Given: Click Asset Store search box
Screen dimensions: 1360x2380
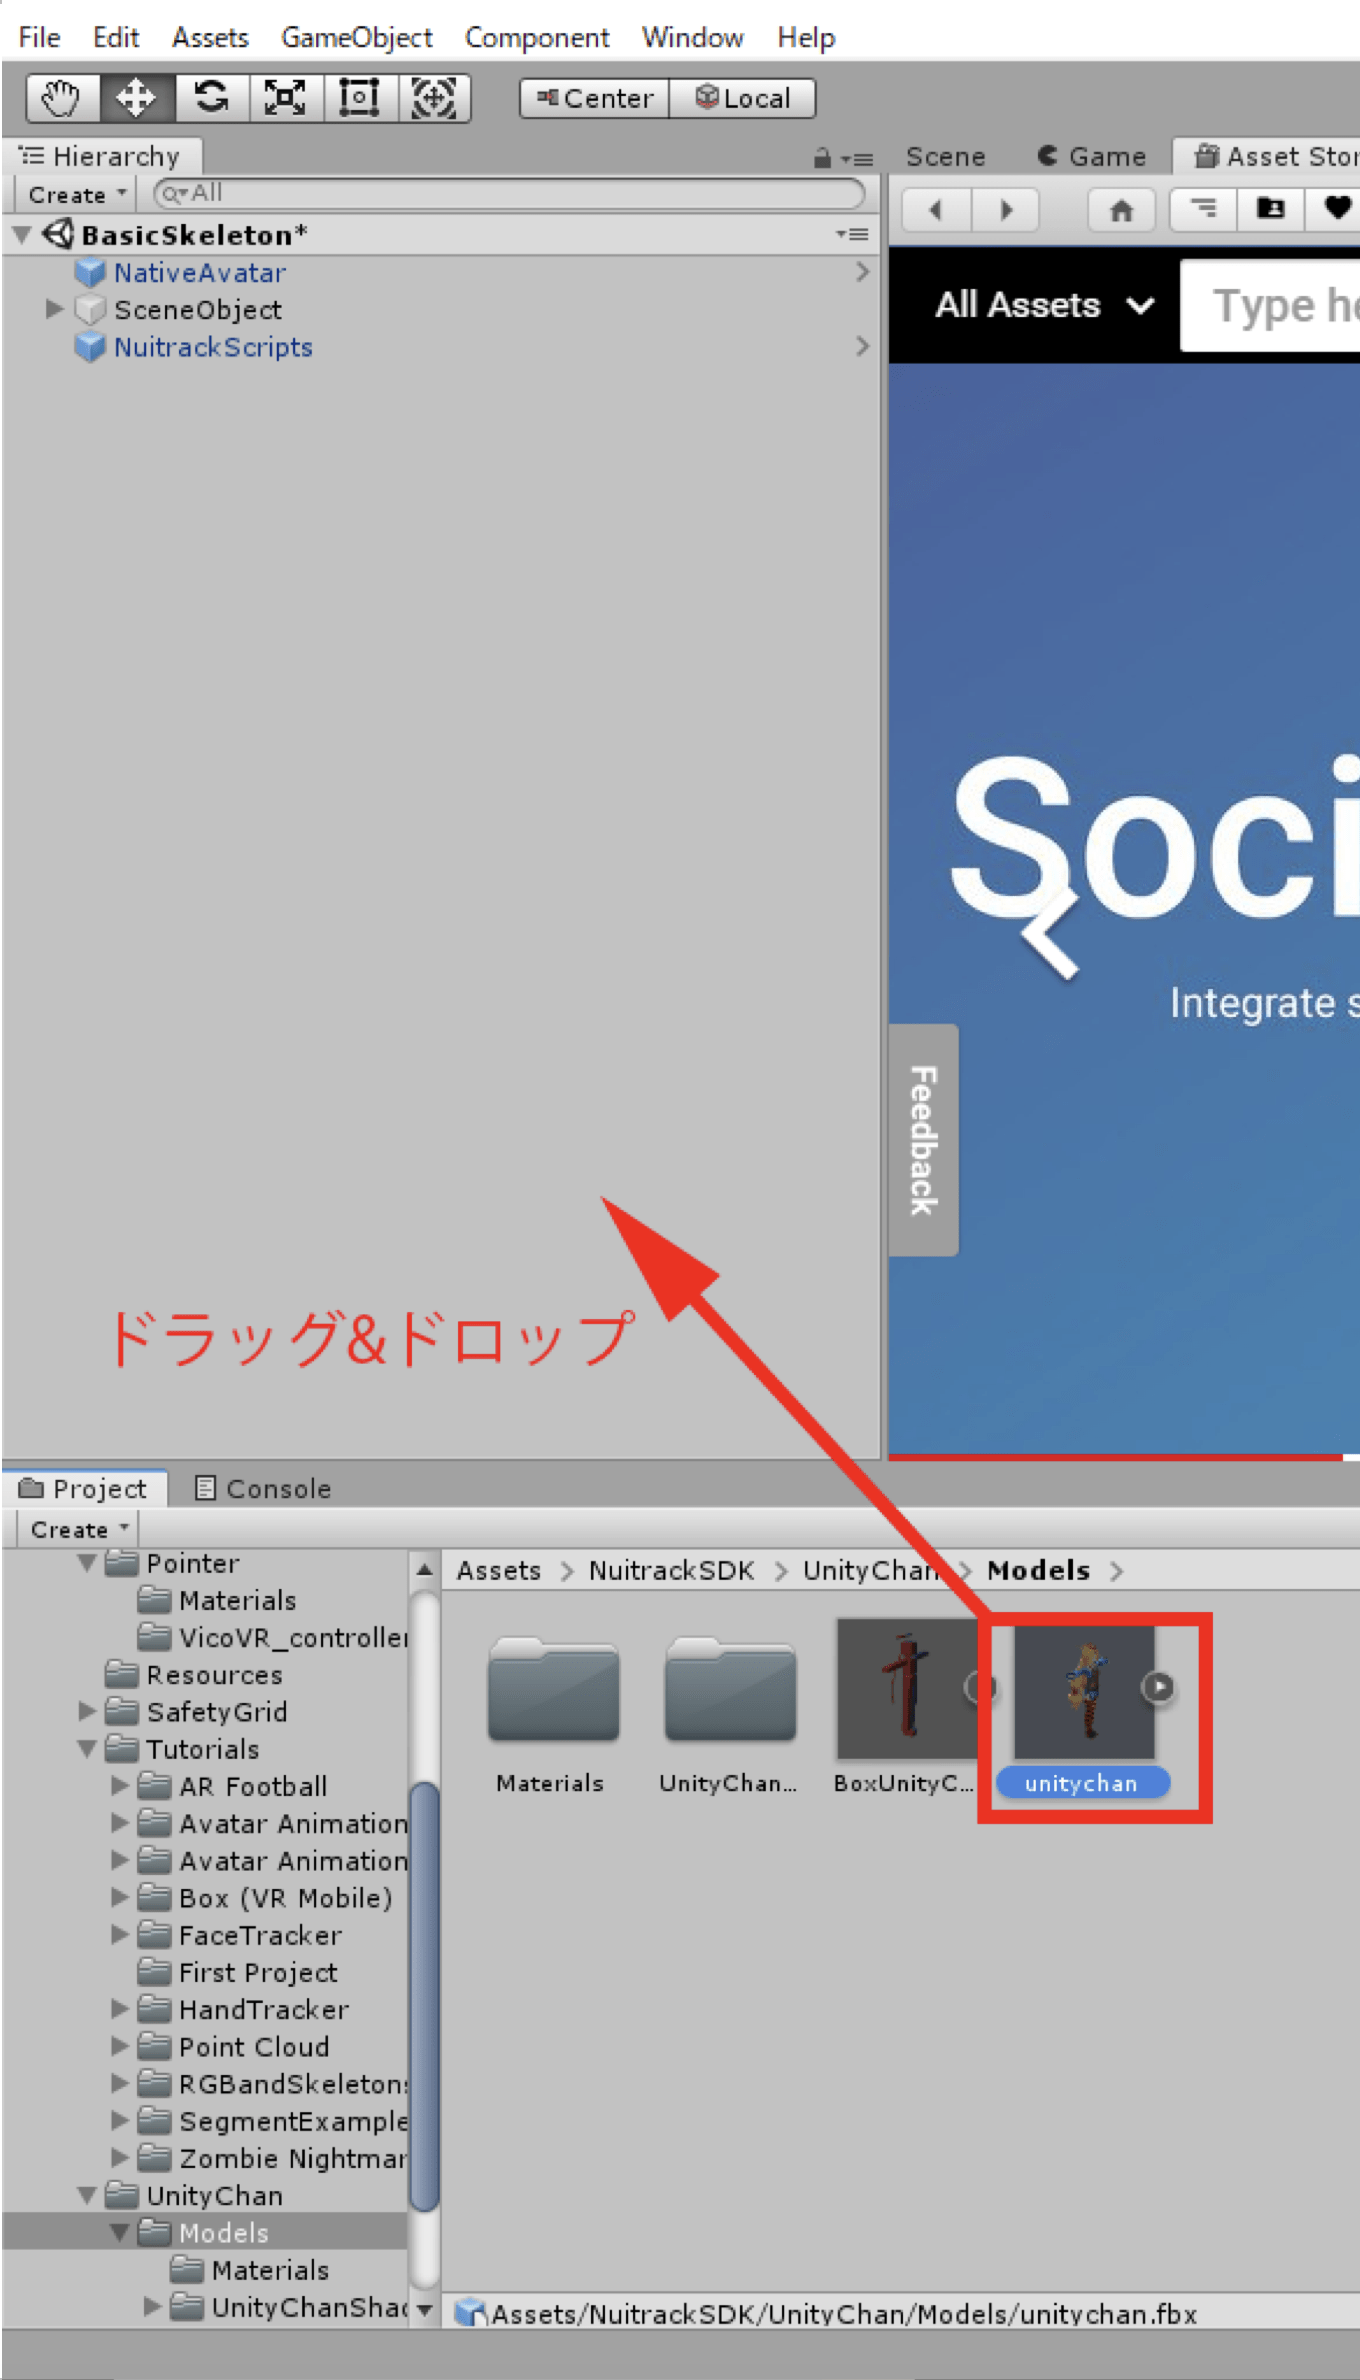Looking at the screenshot, I should tap(1270, 305).
